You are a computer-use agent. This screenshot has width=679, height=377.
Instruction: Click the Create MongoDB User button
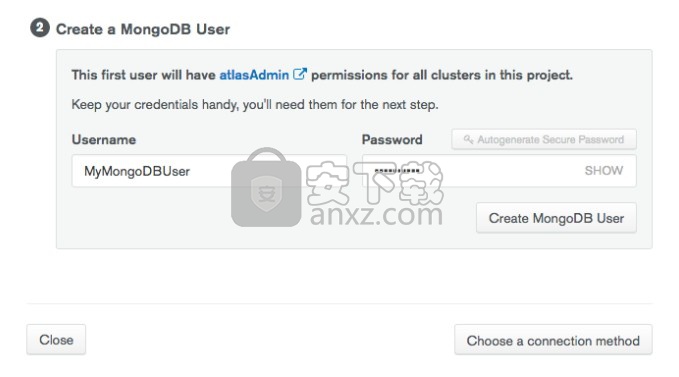[556, 218]
